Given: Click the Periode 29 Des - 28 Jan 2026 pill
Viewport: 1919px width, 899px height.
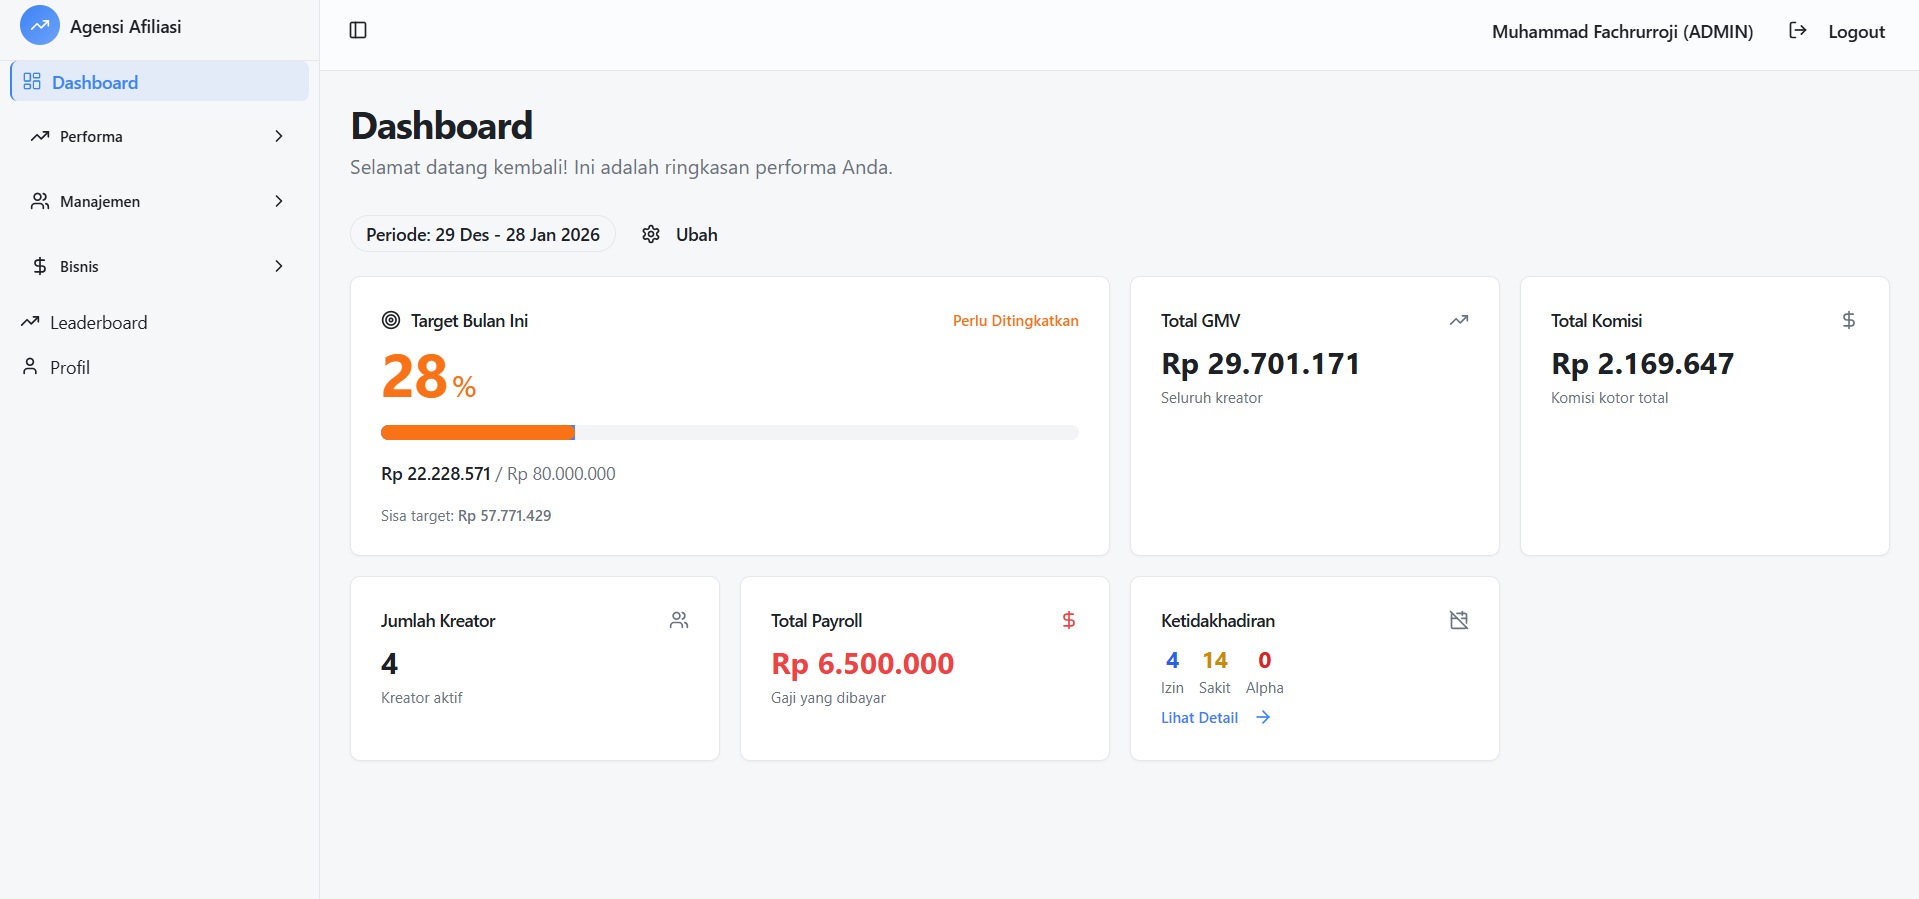Looking at the screenshot, I should point(483,234).
